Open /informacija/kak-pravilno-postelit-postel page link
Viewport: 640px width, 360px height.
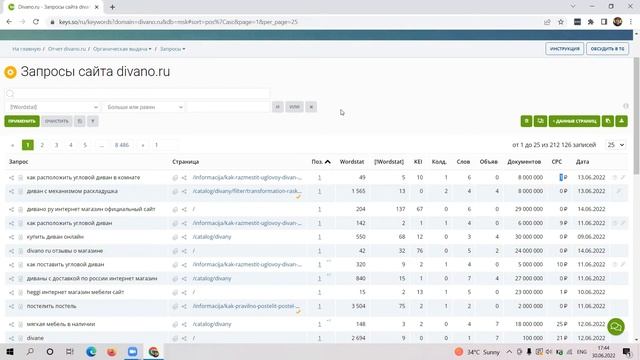[247, 306]
